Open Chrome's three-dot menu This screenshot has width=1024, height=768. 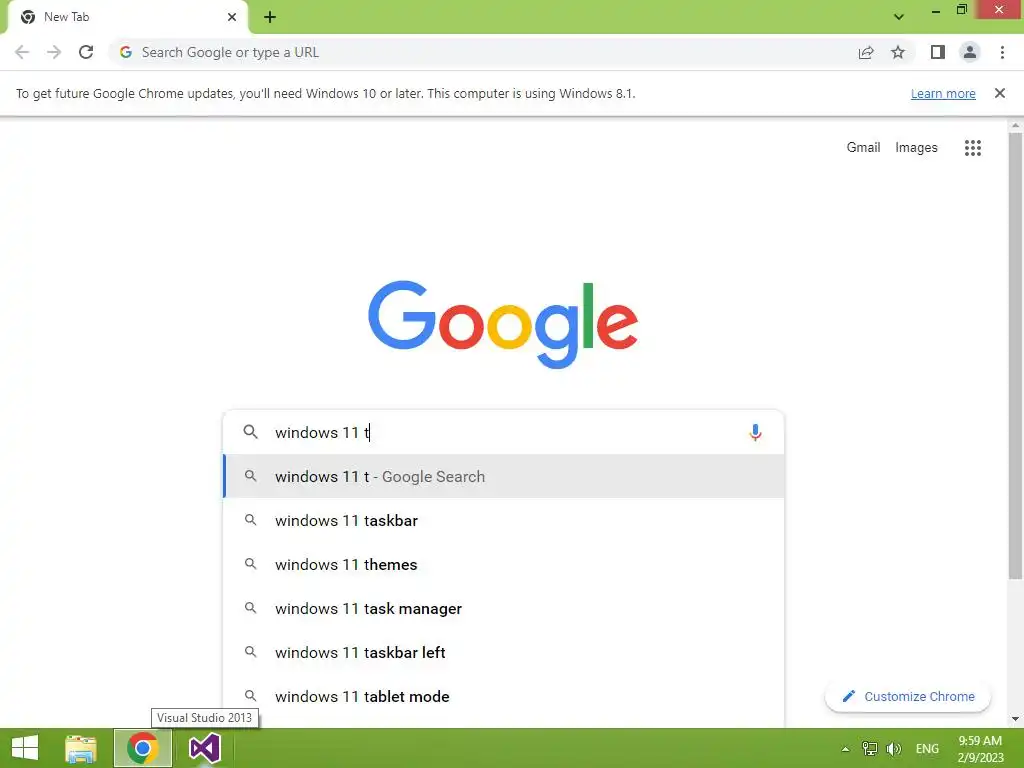1002,52
